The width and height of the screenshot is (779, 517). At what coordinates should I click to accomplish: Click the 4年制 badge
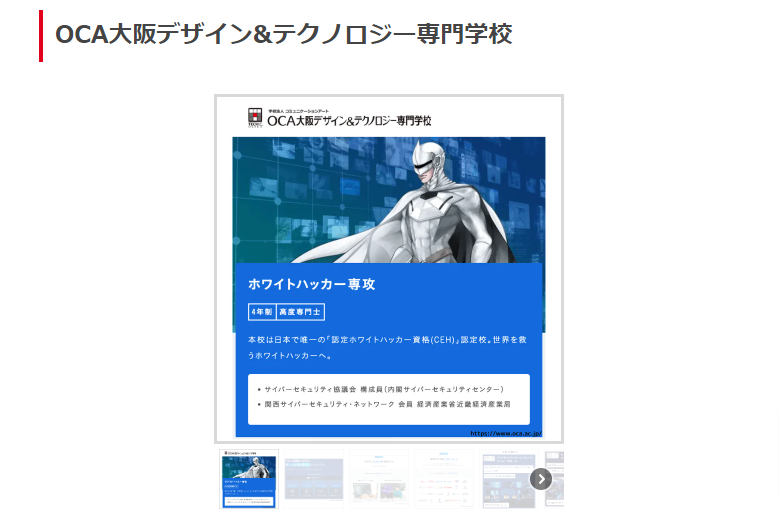click(262, 312)
